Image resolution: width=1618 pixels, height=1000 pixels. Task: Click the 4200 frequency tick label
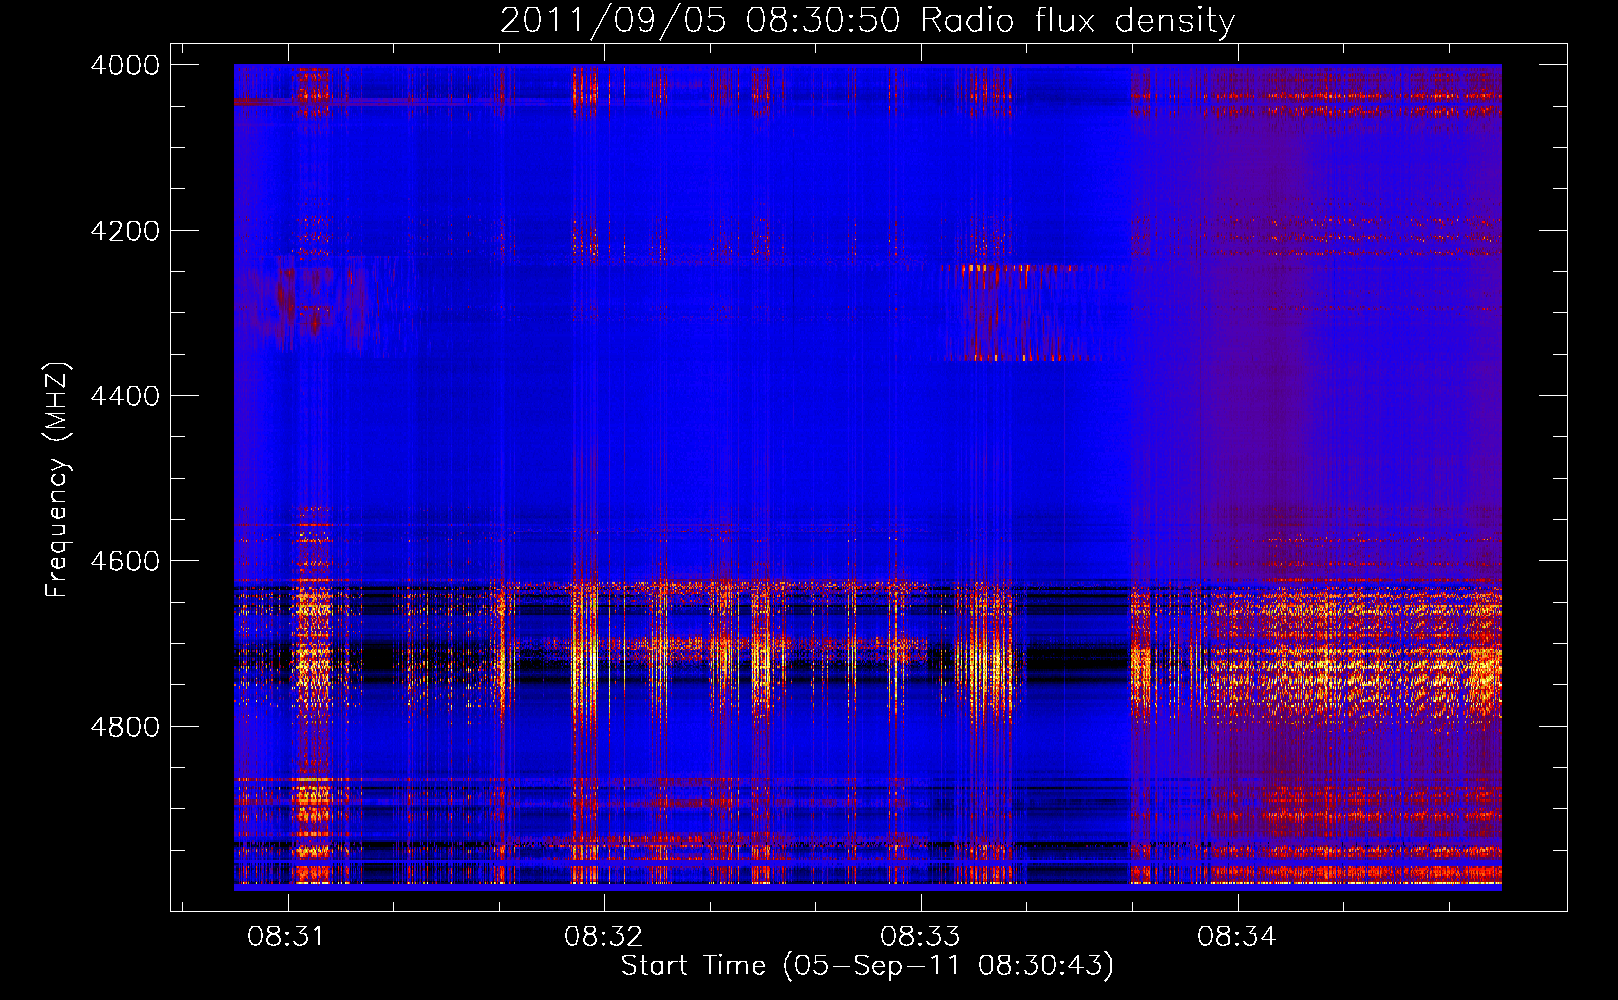coord(125,231)
